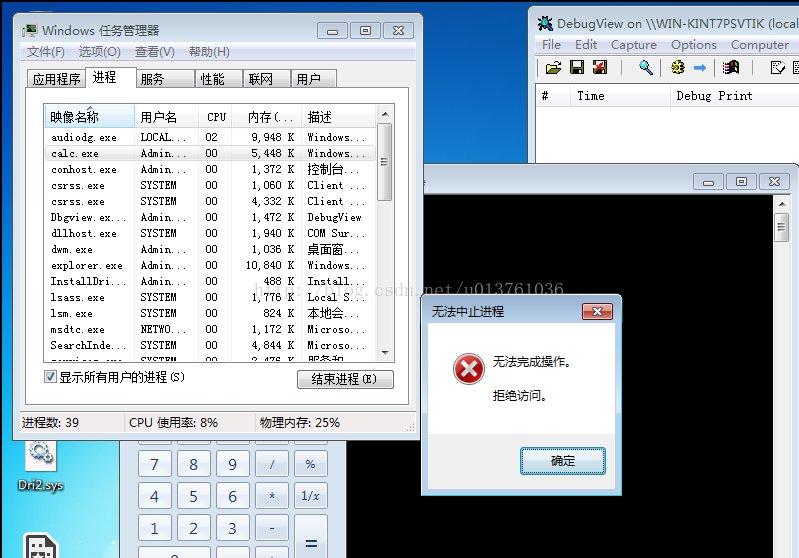Open the 帮助(H) menu
Viewport: 799px width, 558px height.
[x=209, y=52]
